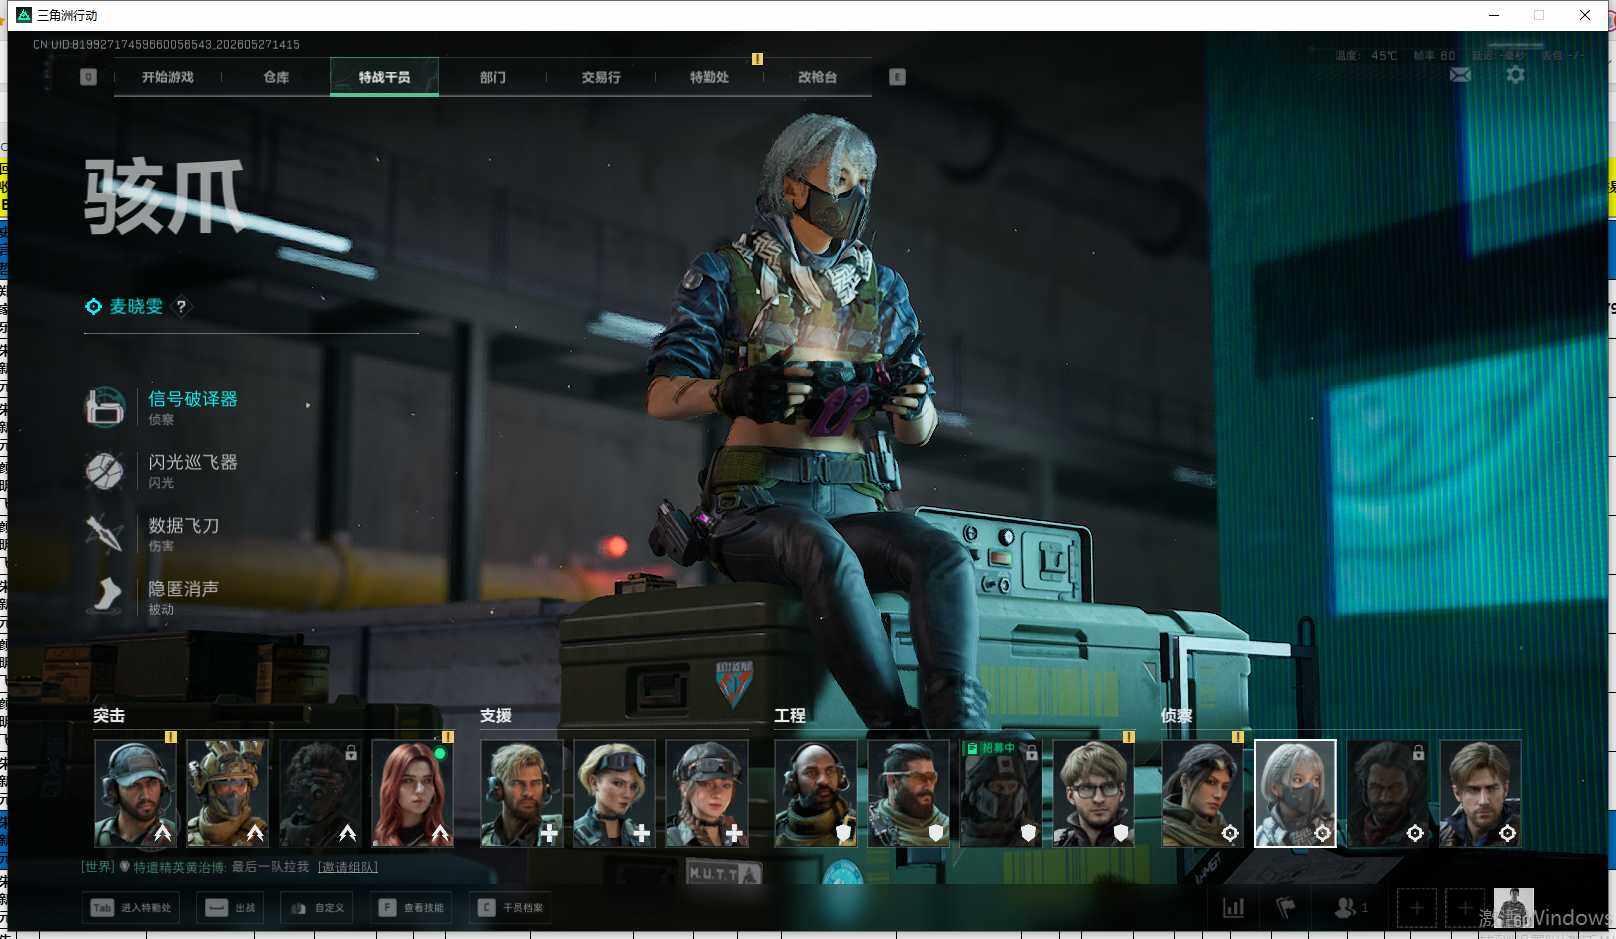Click the 突击 class heading
The width and height of the screenshot is (1616, 939).
109,716
